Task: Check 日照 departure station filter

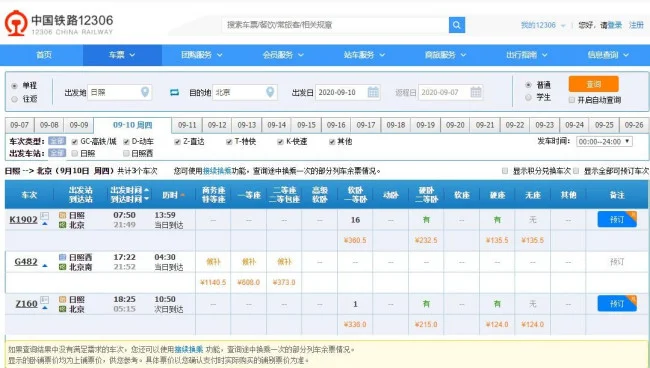Action: click(75, 153)
